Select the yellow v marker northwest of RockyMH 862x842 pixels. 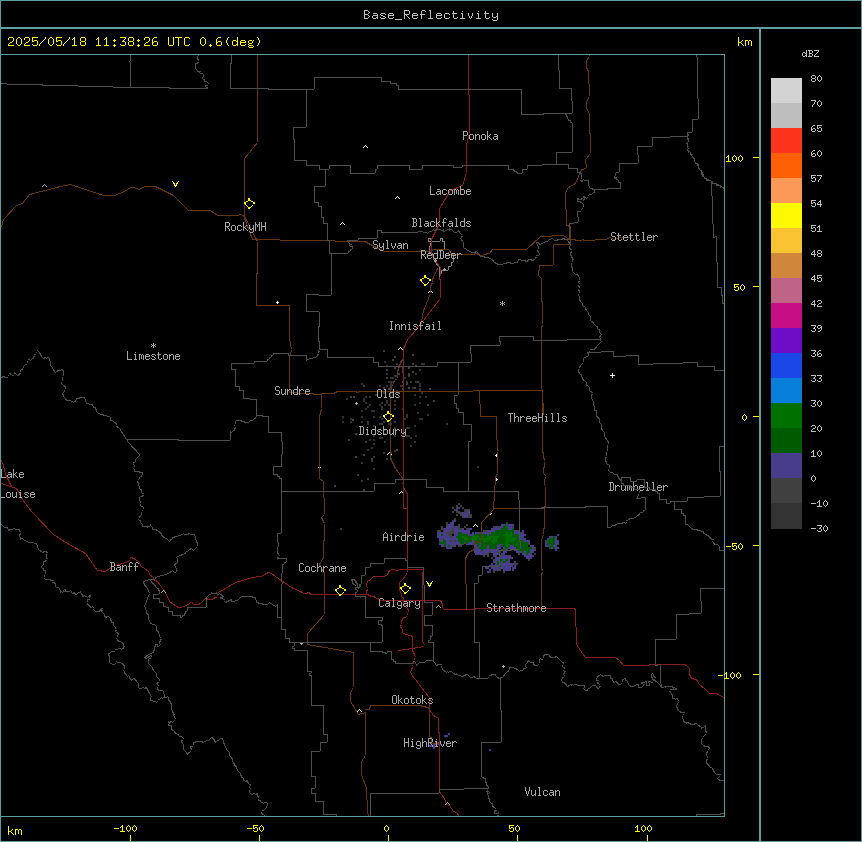[x=175, y=184]
